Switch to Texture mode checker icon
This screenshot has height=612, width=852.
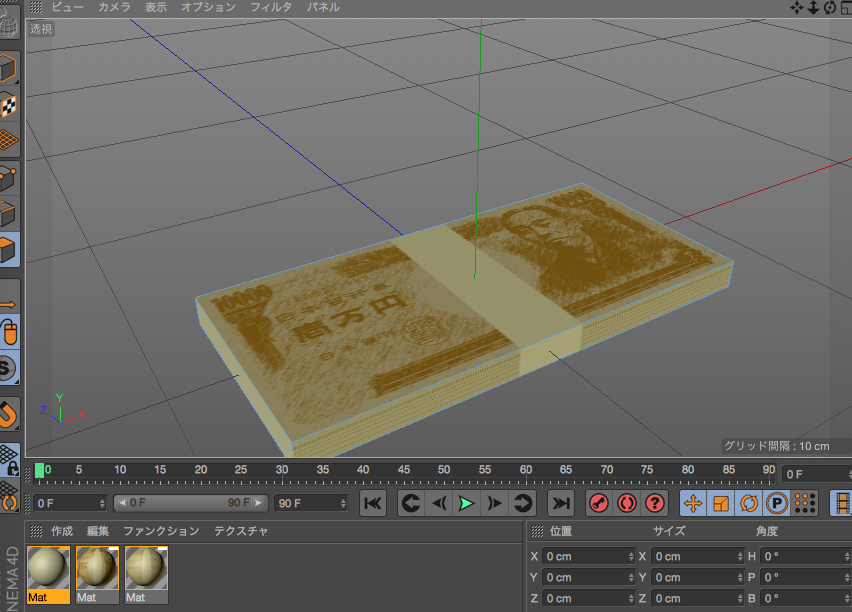(x=9, y=105)
